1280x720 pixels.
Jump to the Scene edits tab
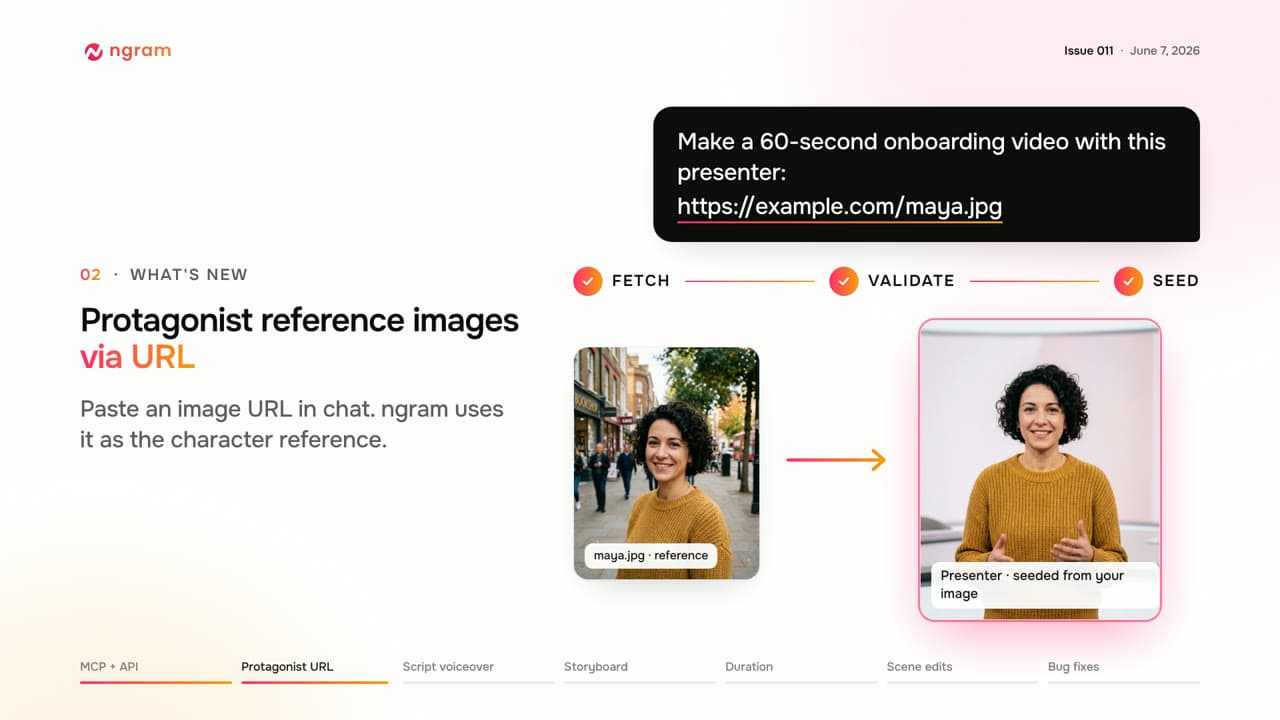point(962,670)
